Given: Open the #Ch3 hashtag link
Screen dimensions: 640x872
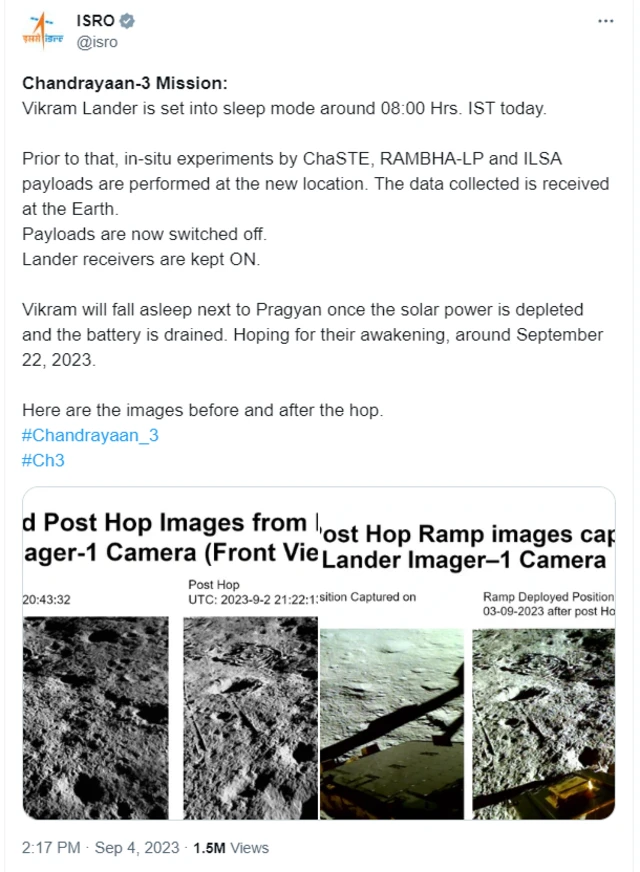Looking at the screenshot, I should click(x=43, y=460).
